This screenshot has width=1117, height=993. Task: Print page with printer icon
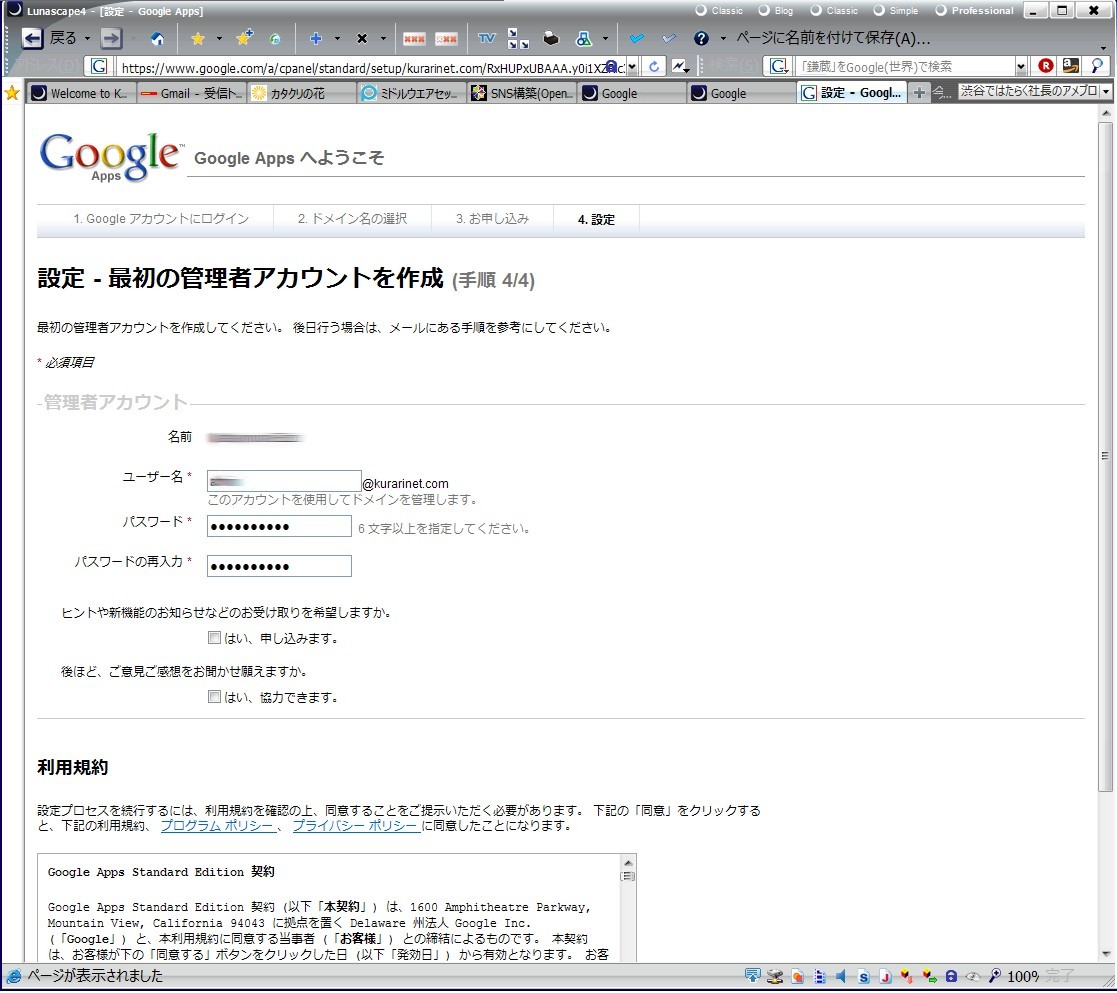[x=551, y=38]
